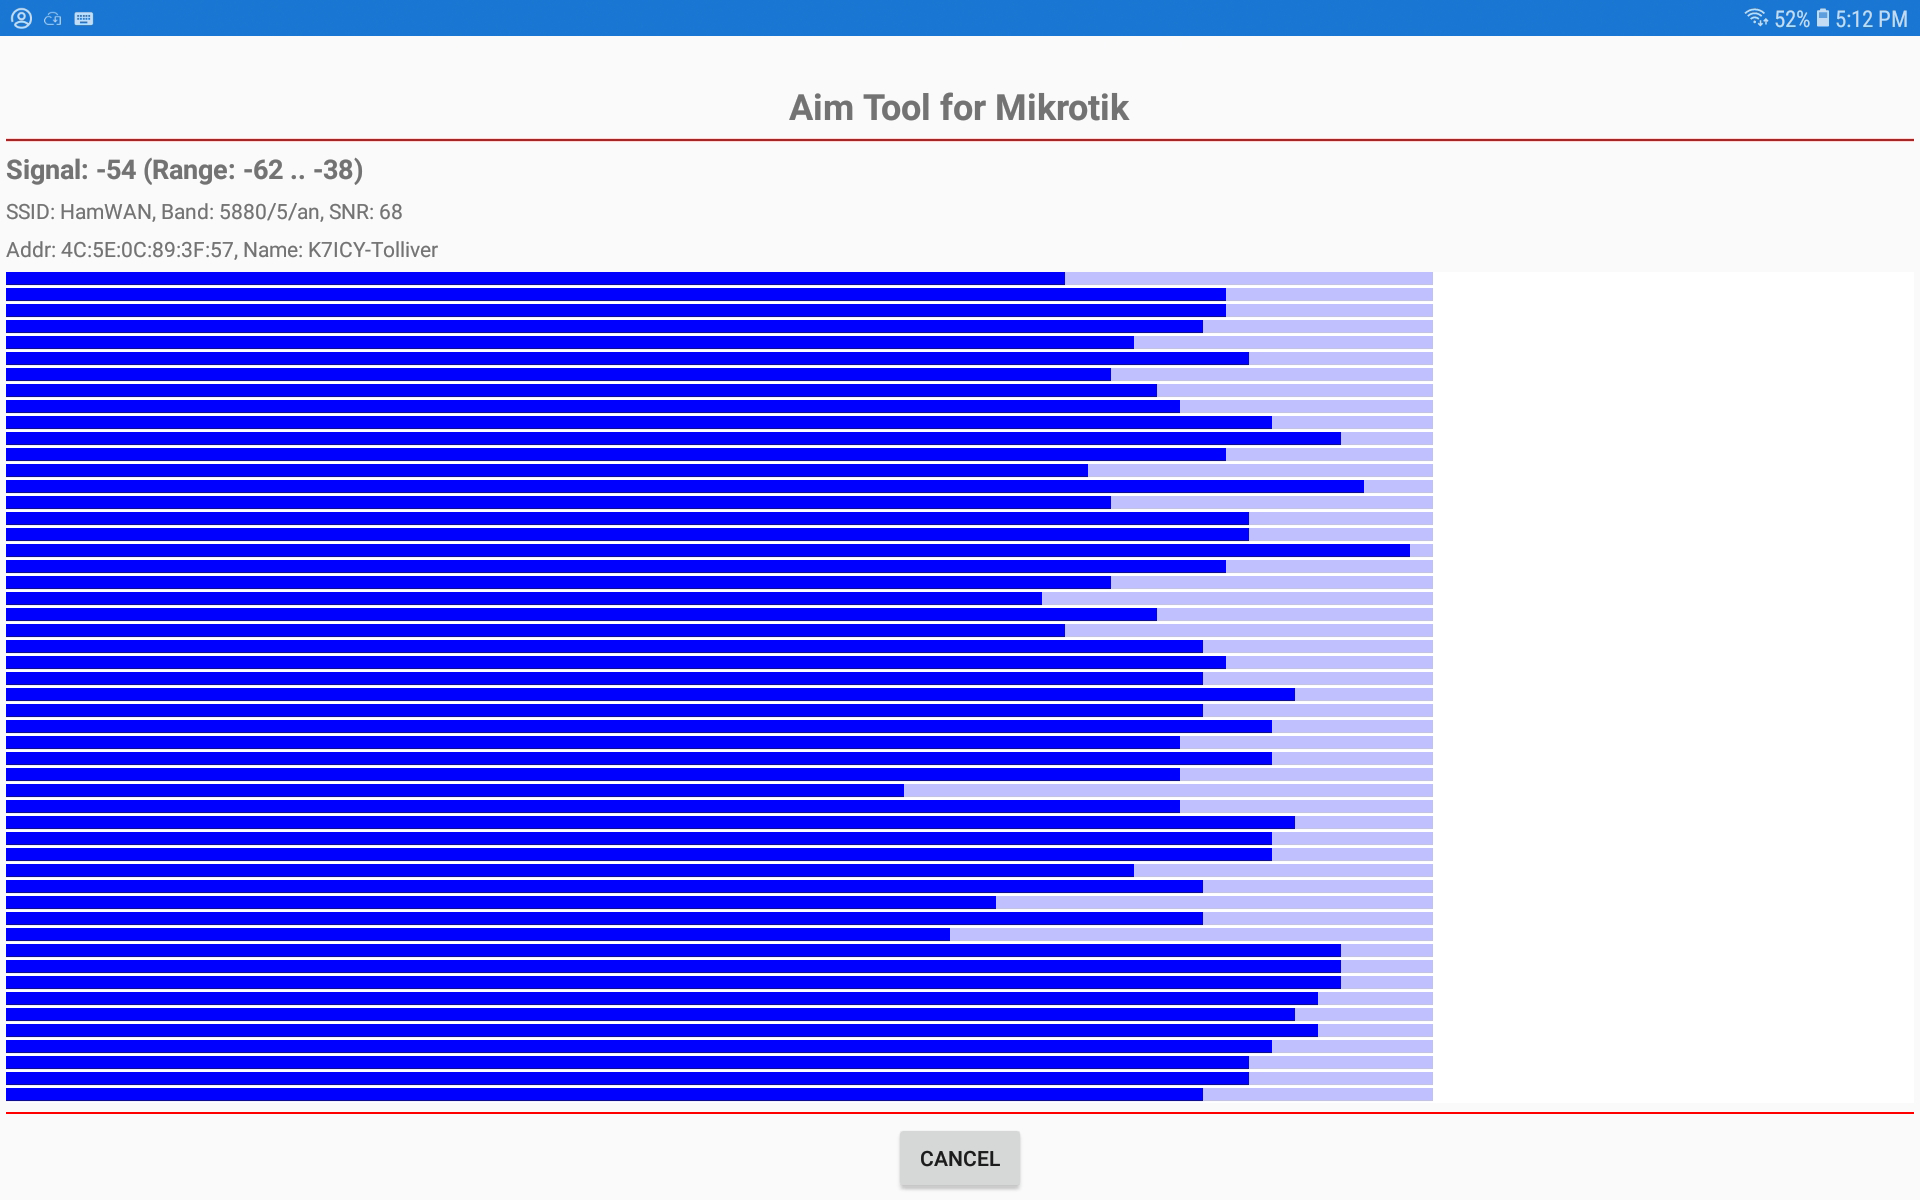
Task: Click the Signal: -54 range heading
Action: [x=185, y=170]
